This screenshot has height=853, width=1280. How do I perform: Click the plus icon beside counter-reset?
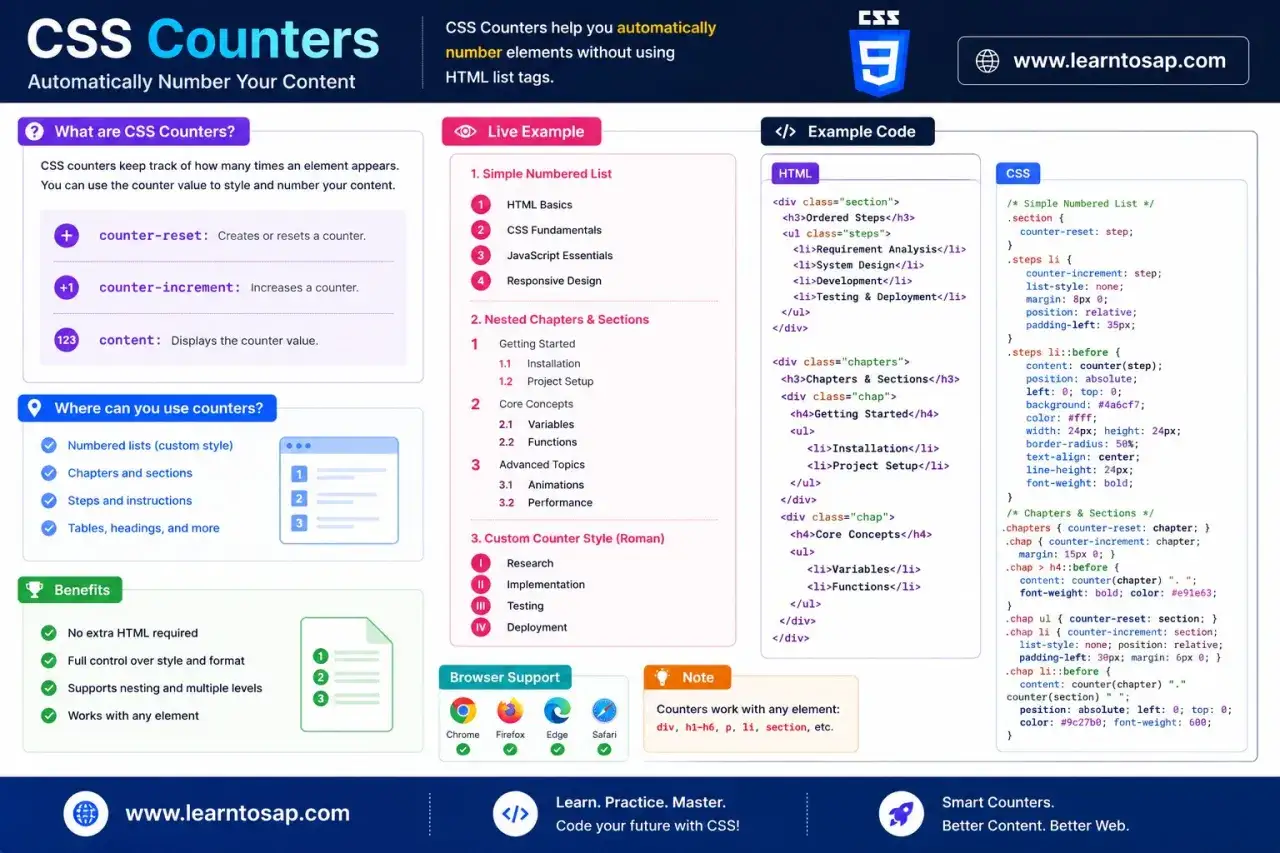click(66, 236)
